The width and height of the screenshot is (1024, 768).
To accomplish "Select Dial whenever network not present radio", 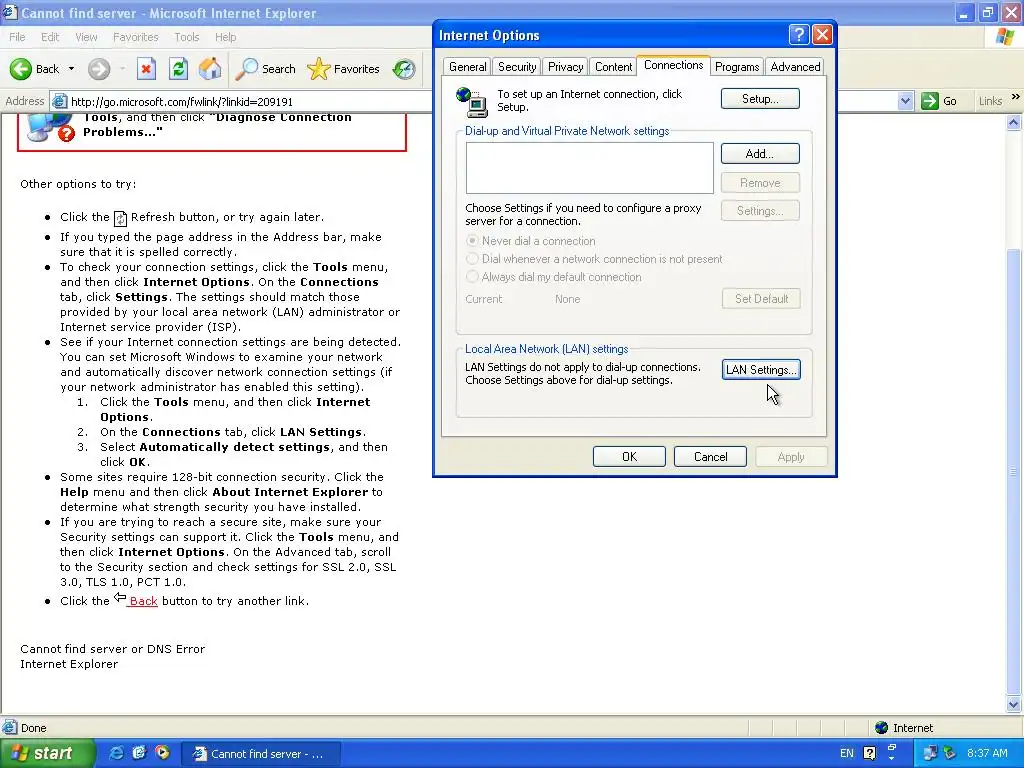I will click(472, 259).
